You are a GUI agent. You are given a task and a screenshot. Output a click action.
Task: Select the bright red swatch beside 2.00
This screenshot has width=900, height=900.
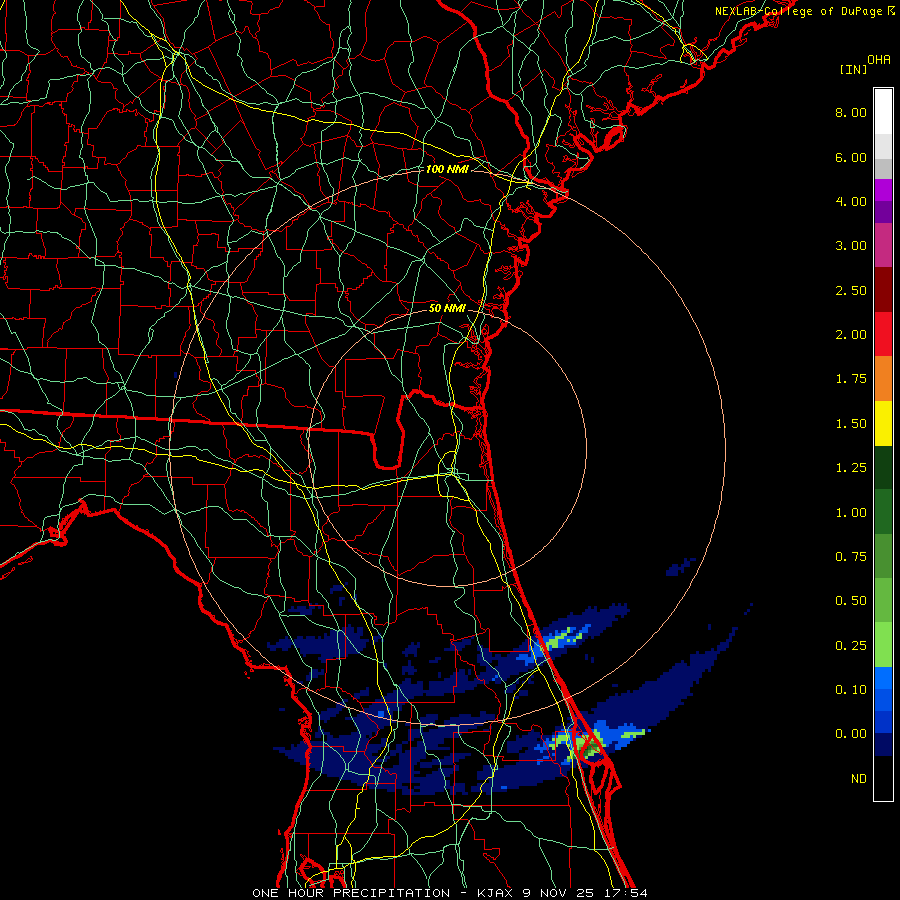coord(883,335)
